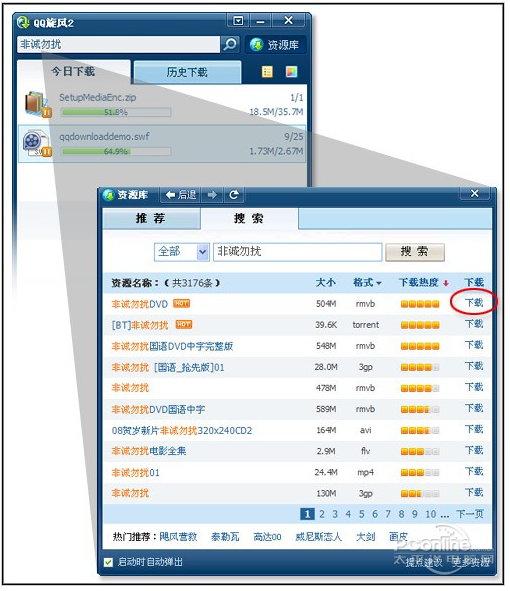Switch to the 今日下载 tab
The image size is (510, 591).
[x=73, y=71]
